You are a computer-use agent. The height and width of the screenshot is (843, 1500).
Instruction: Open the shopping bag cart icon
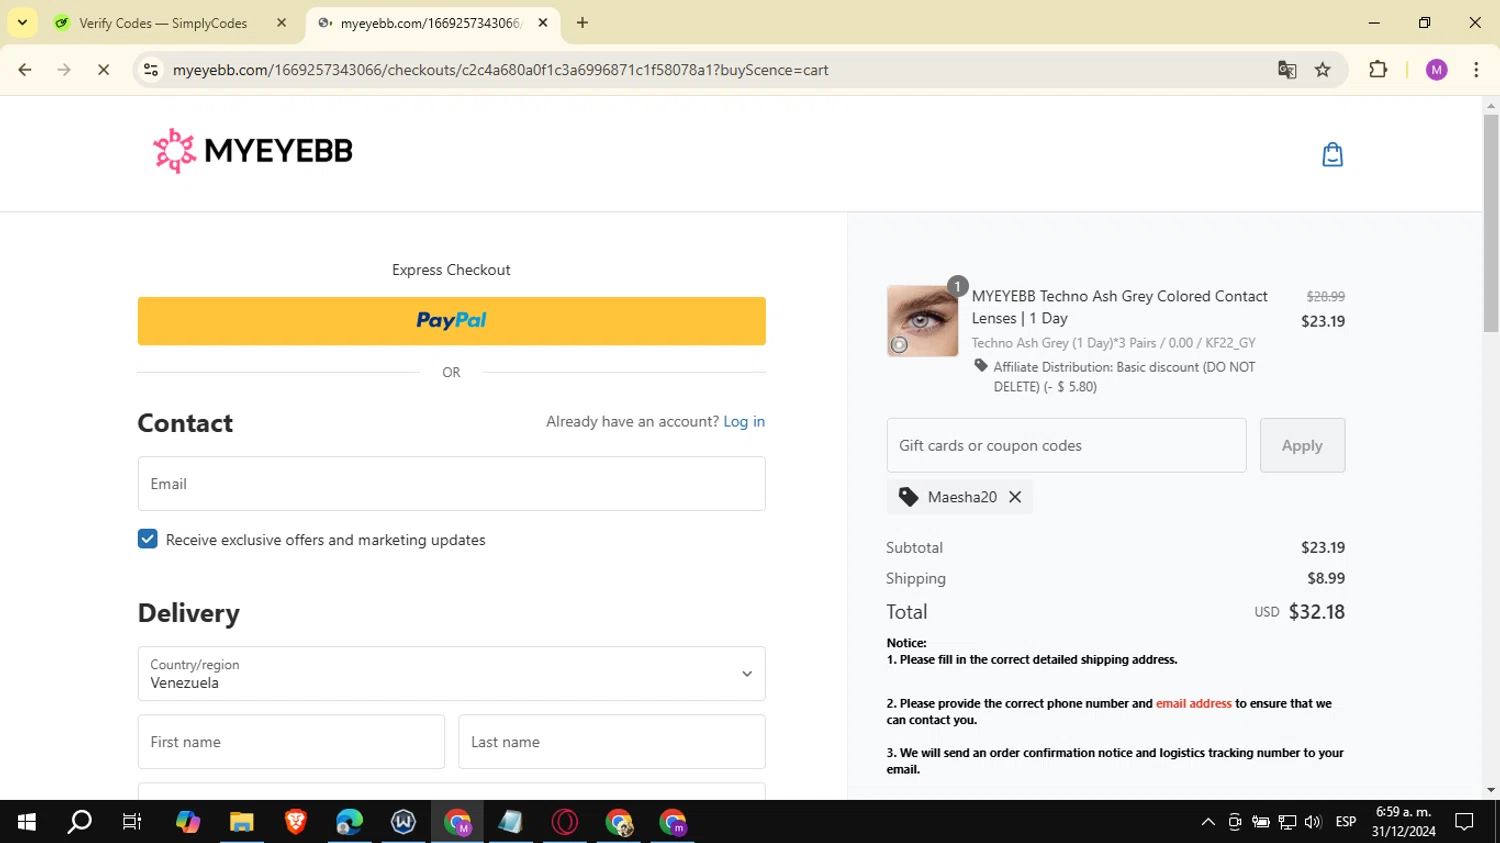coord(1332,154)
